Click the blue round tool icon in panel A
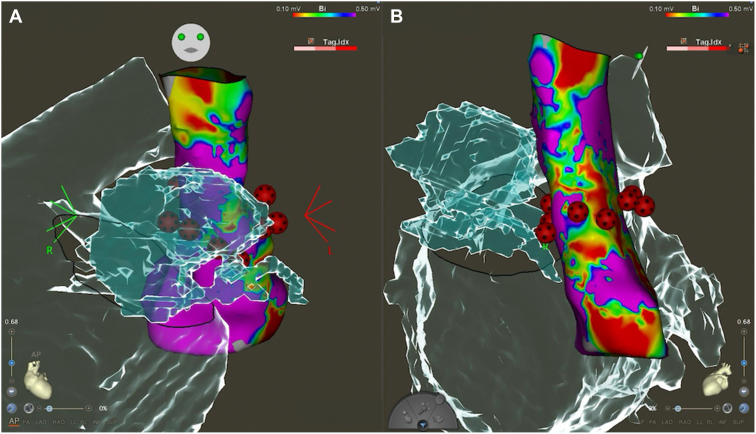The image size is (756, 434). (x=12, y=408)
